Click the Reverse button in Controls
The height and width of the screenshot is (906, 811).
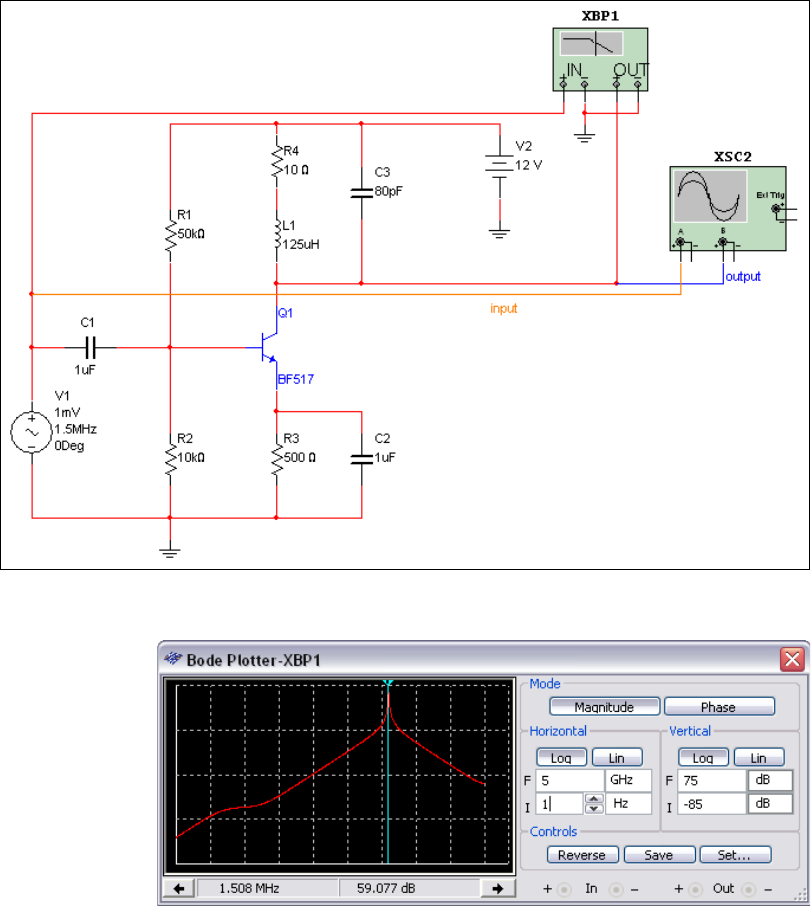pyautogui.click(x=582, y=855)
